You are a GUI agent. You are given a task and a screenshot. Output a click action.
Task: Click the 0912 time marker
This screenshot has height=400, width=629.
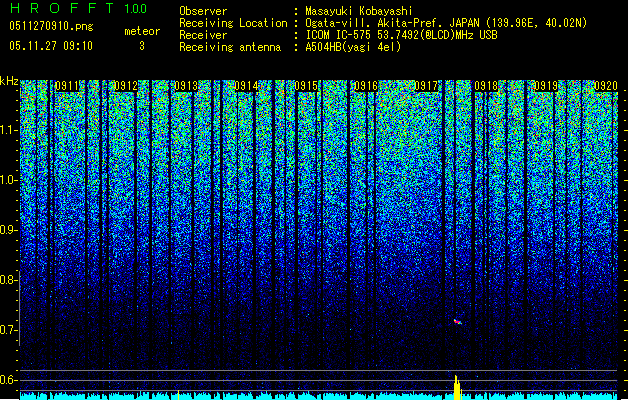point(126,86)
